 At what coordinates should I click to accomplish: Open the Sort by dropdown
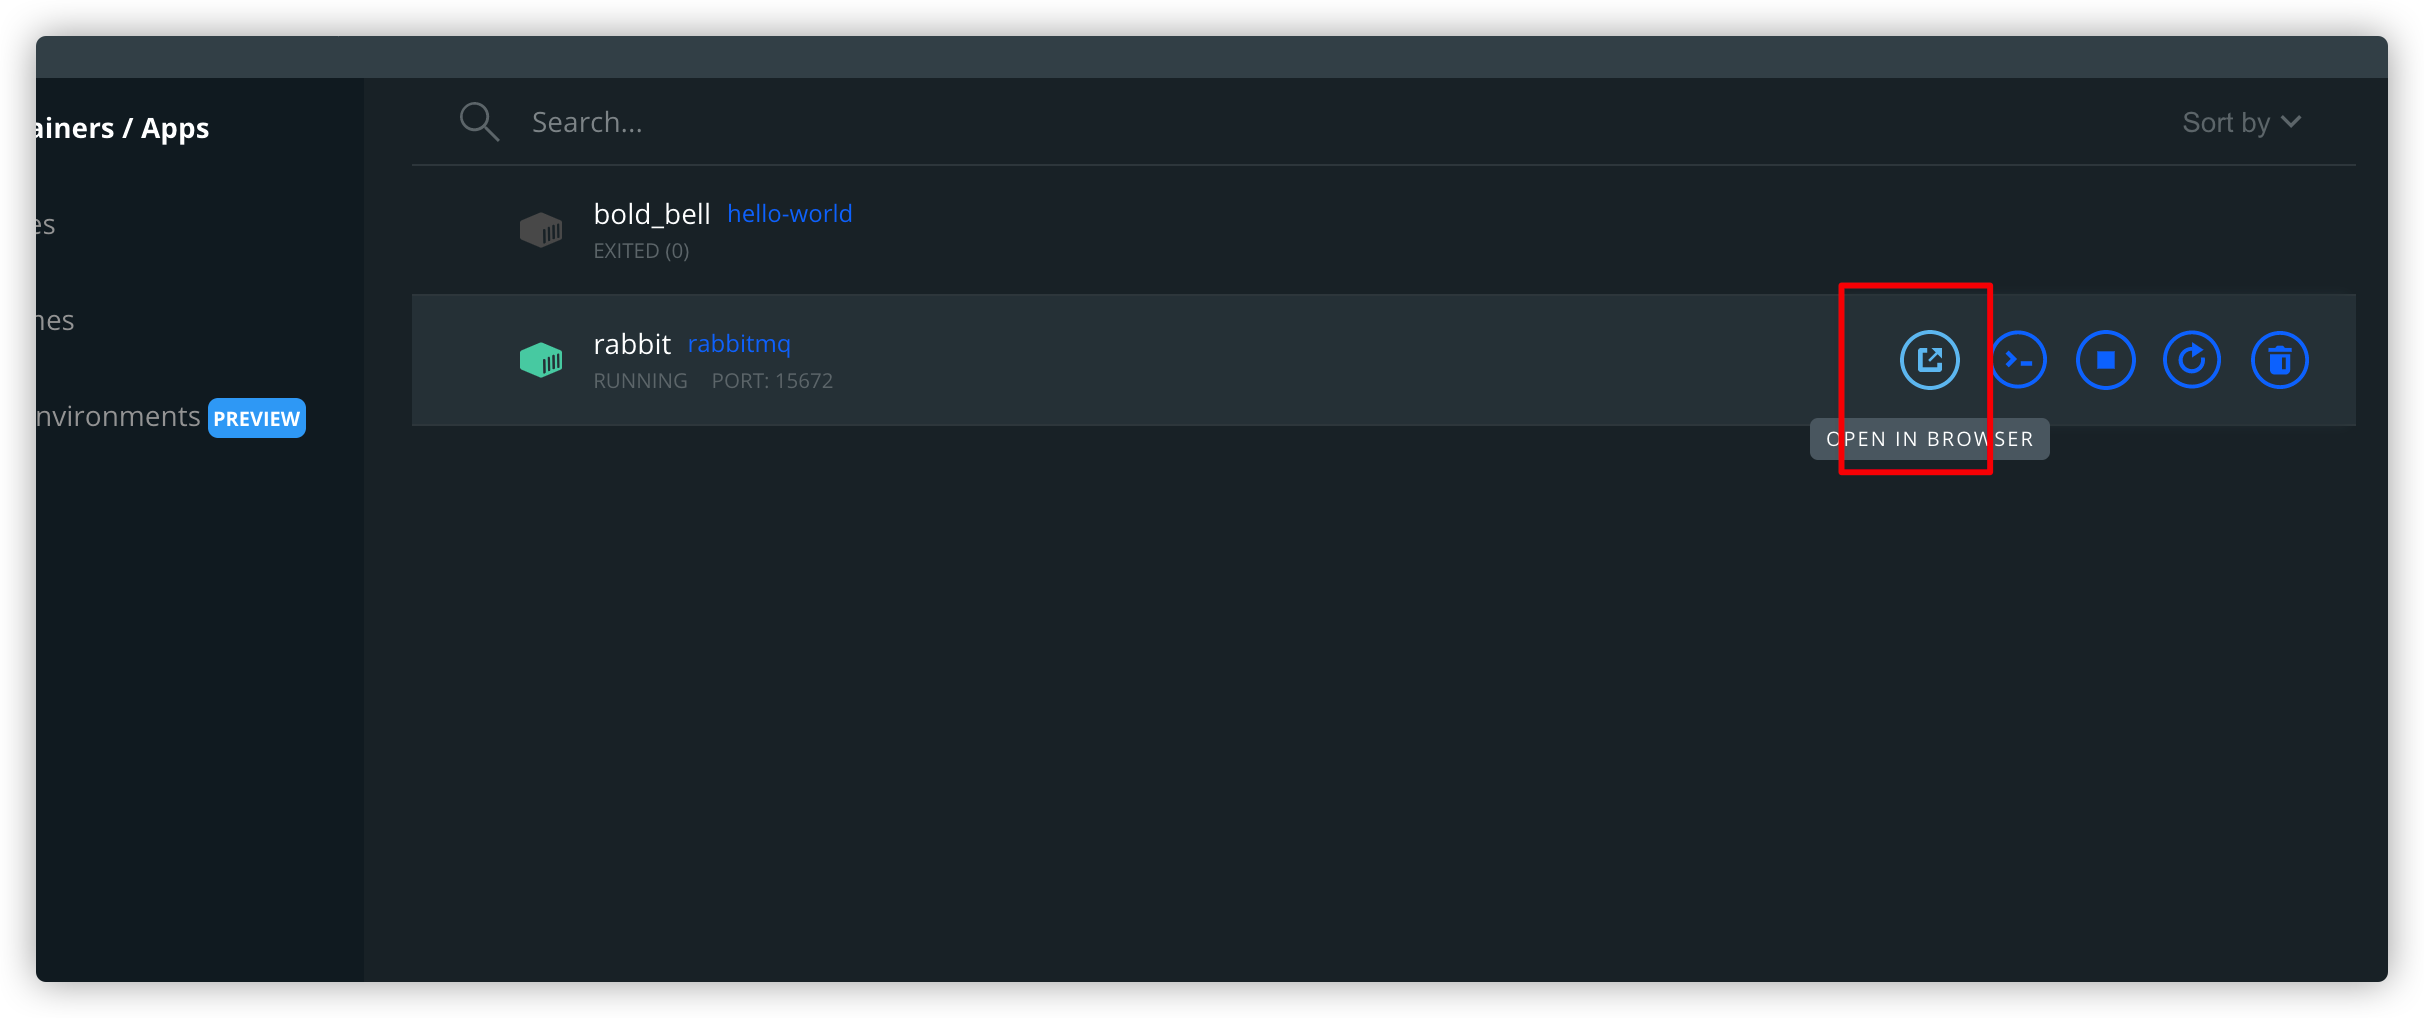(x=2241, y=122)
